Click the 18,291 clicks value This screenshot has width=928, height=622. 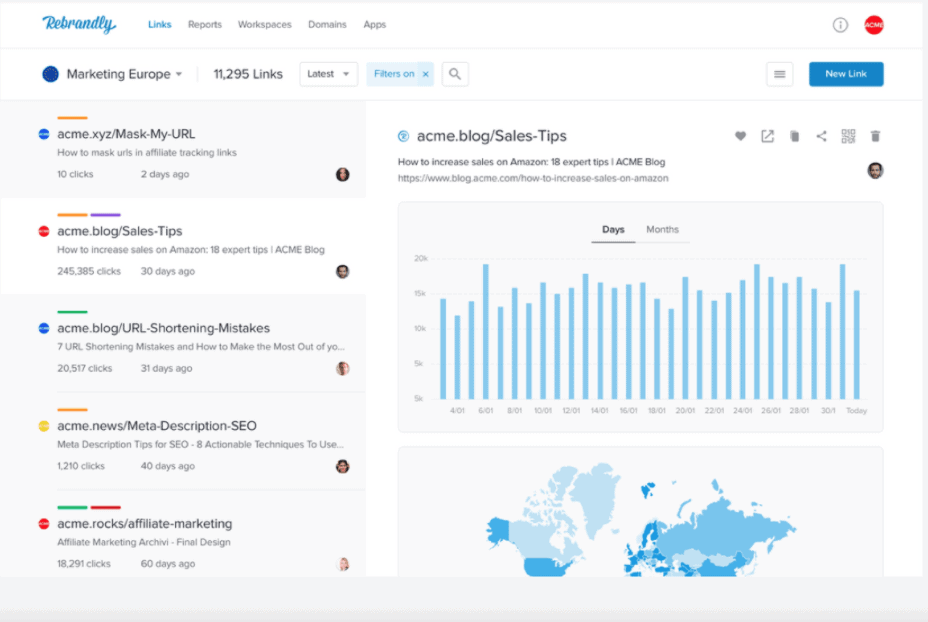pos(83,563)
